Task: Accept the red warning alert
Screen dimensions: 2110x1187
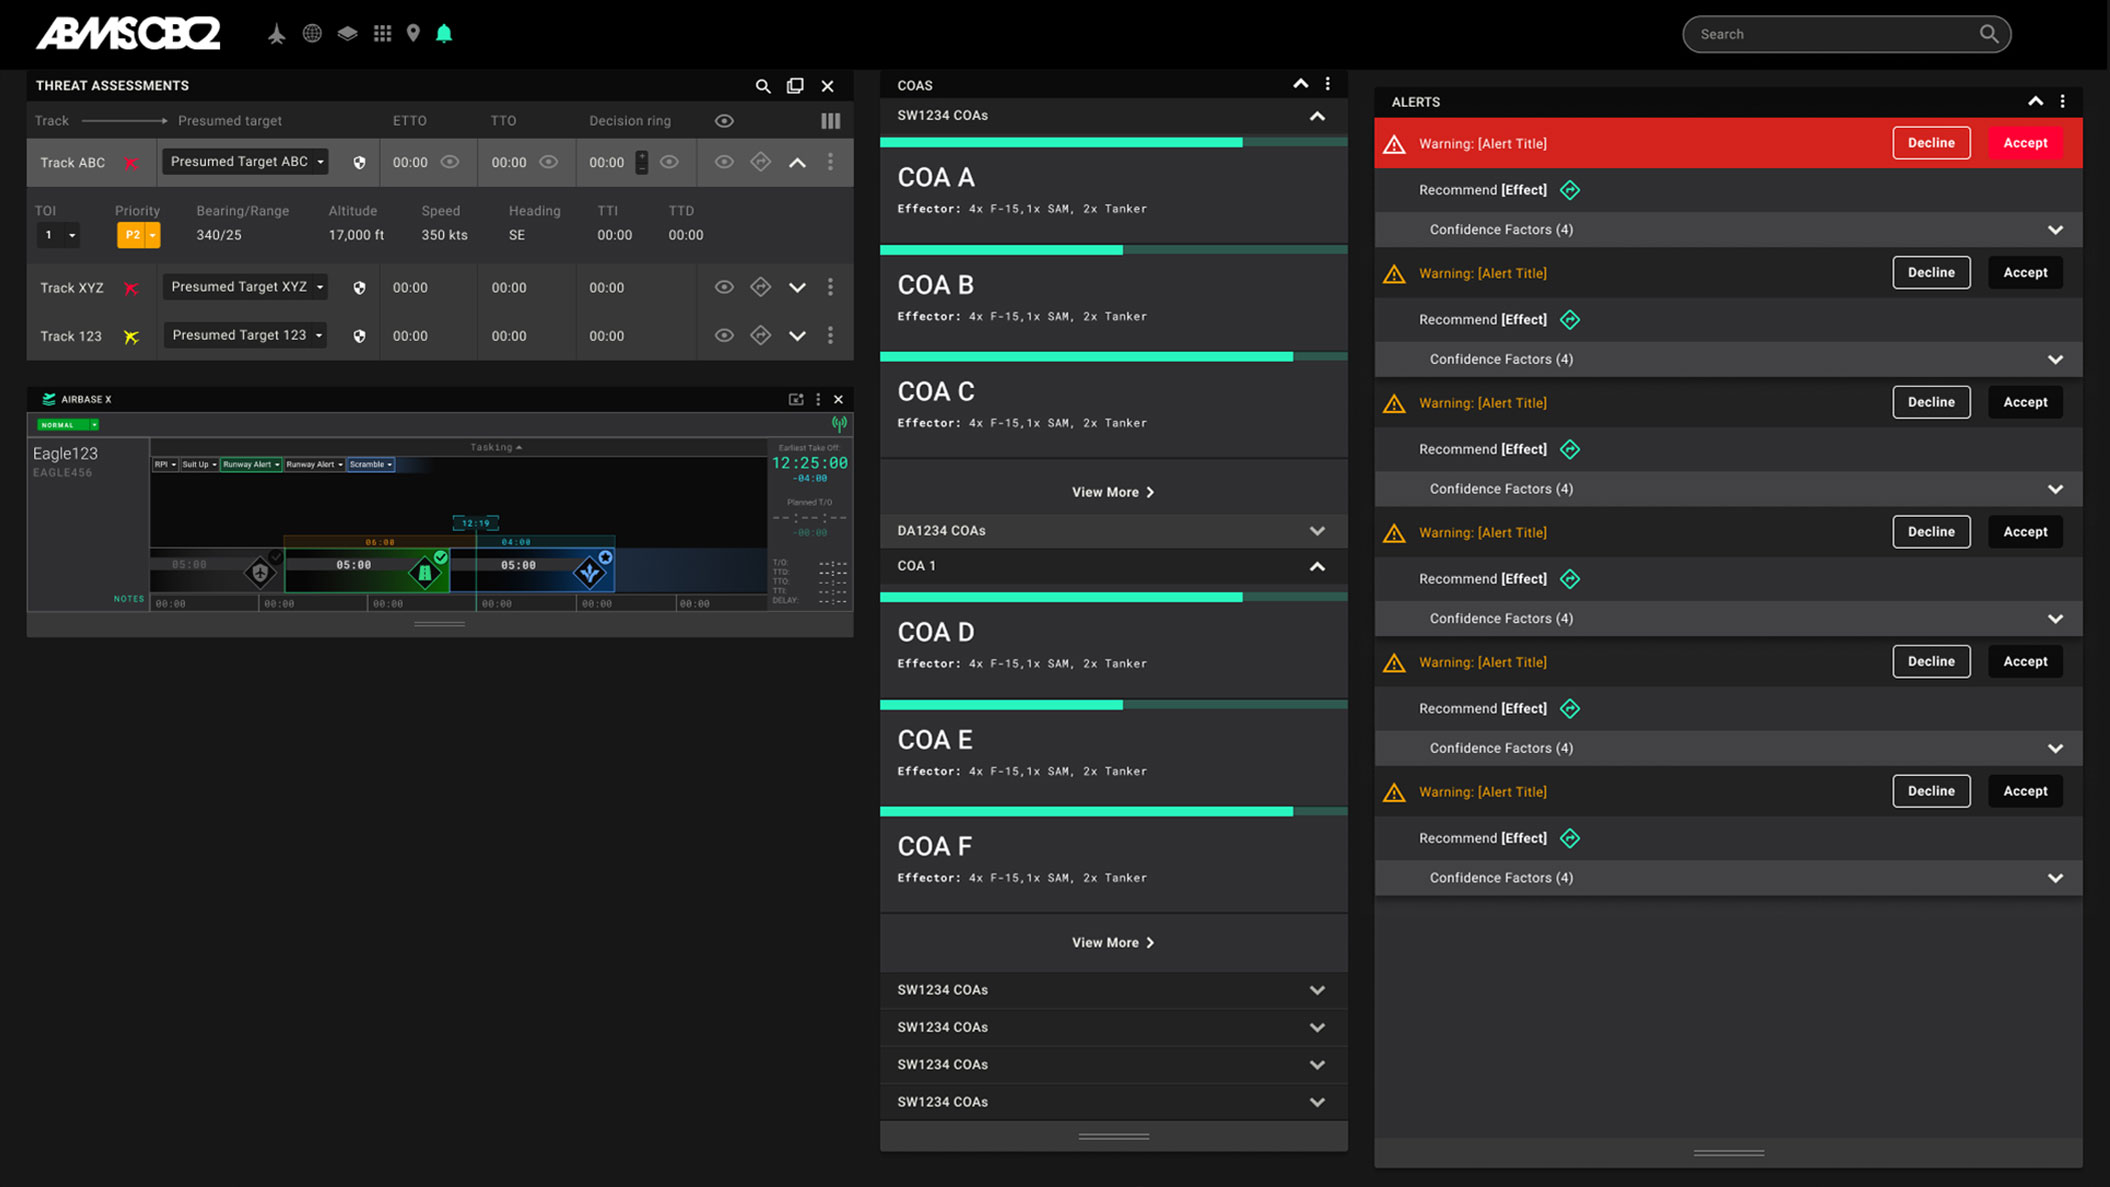Action: click(2025, 143)
